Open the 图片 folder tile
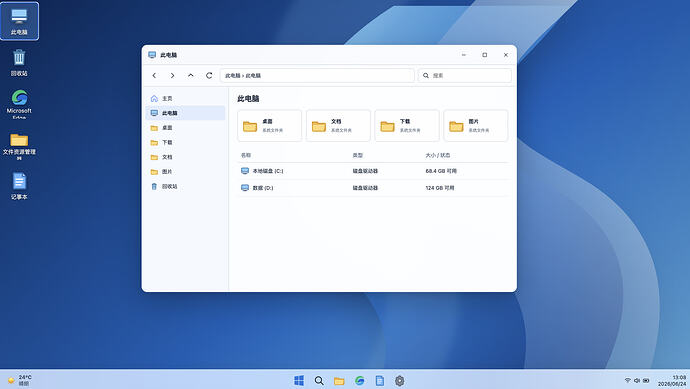The width and height of the screenshot is (690, 389). 476,126
